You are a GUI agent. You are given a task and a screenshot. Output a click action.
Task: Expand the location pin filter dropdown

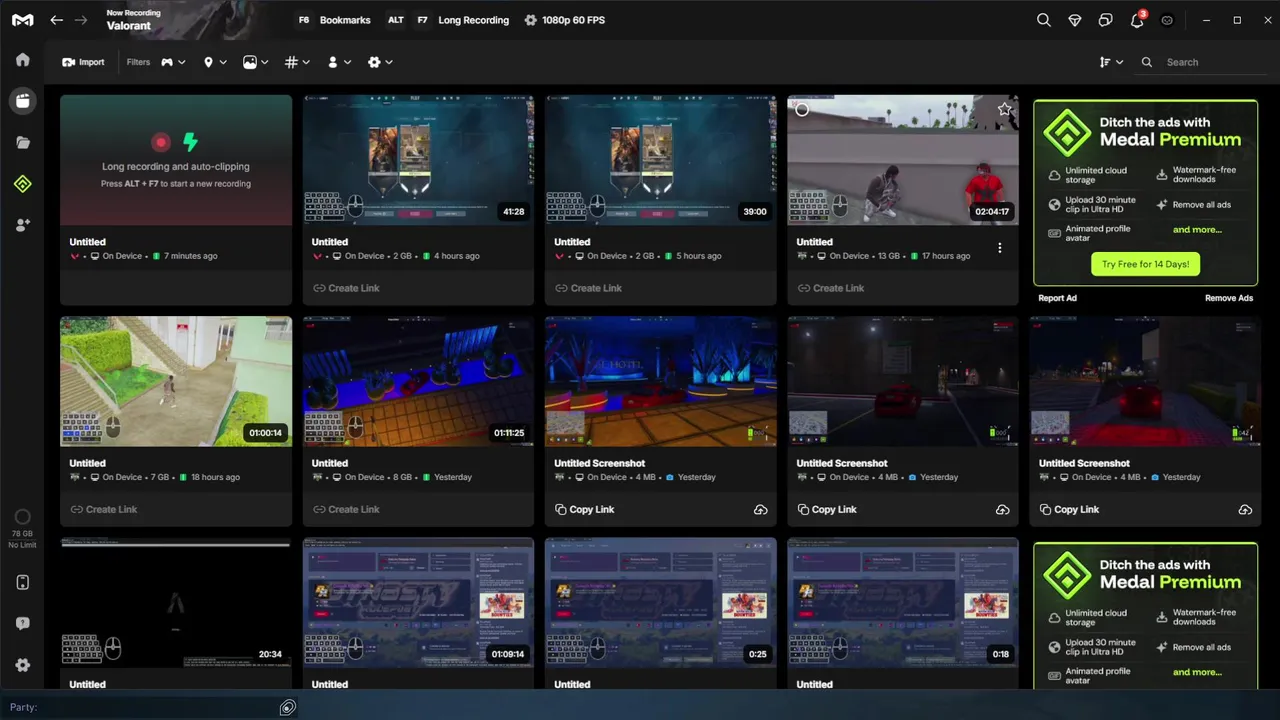coord(215,62)
